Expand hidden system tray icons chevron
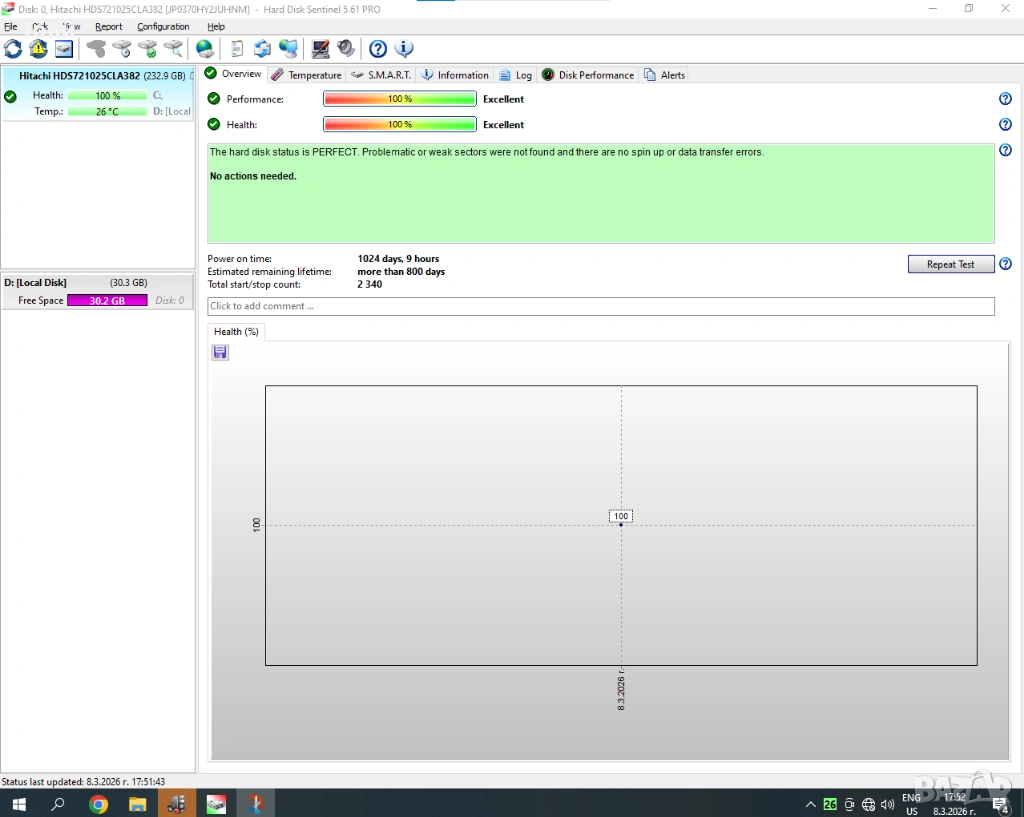This screenshot has width=1024, height=817. [810, 804]
